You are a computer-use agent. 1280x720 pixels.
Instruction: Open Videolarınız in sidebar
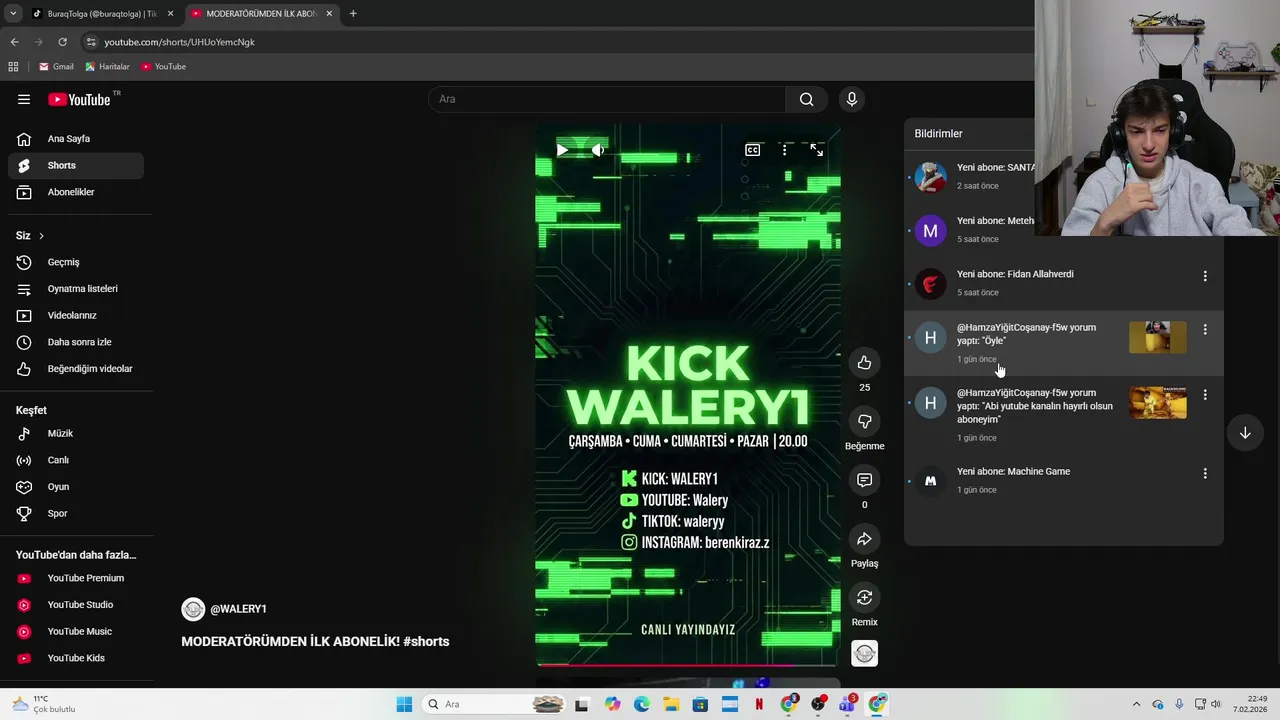click(76, 315)
